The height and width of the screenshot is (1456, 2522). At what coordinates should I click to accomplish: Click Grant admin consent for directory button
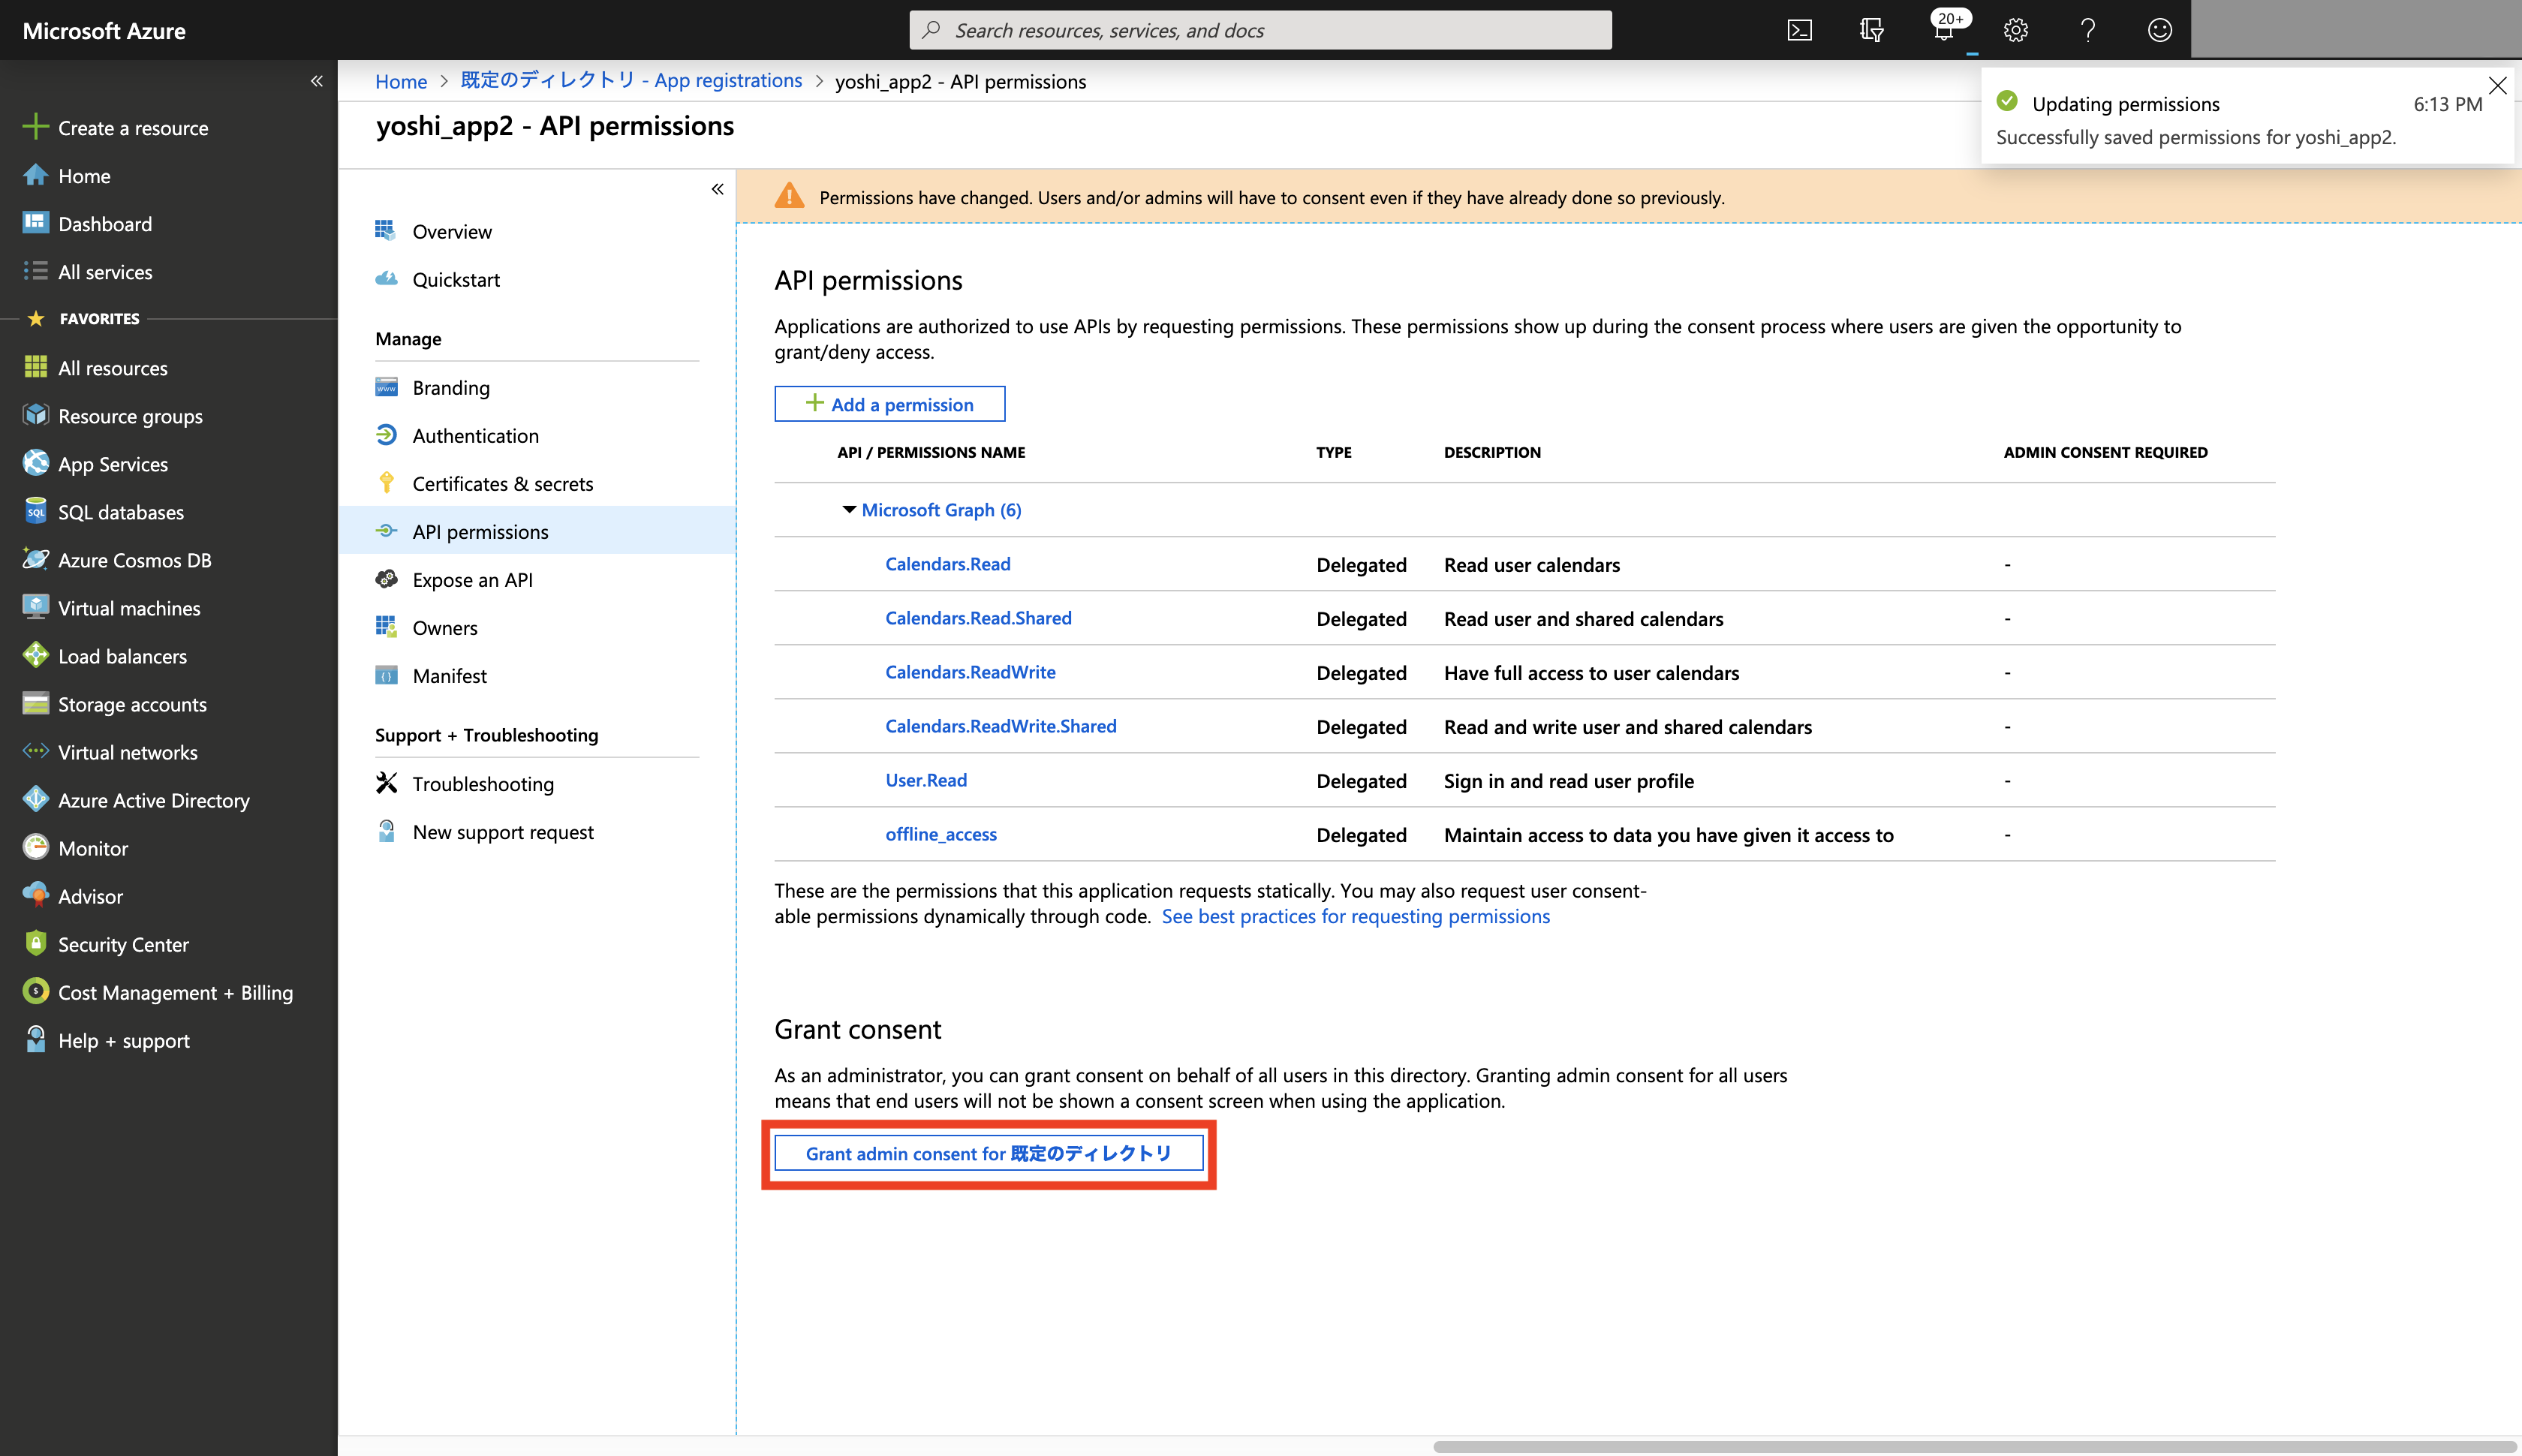point(988,1153)
